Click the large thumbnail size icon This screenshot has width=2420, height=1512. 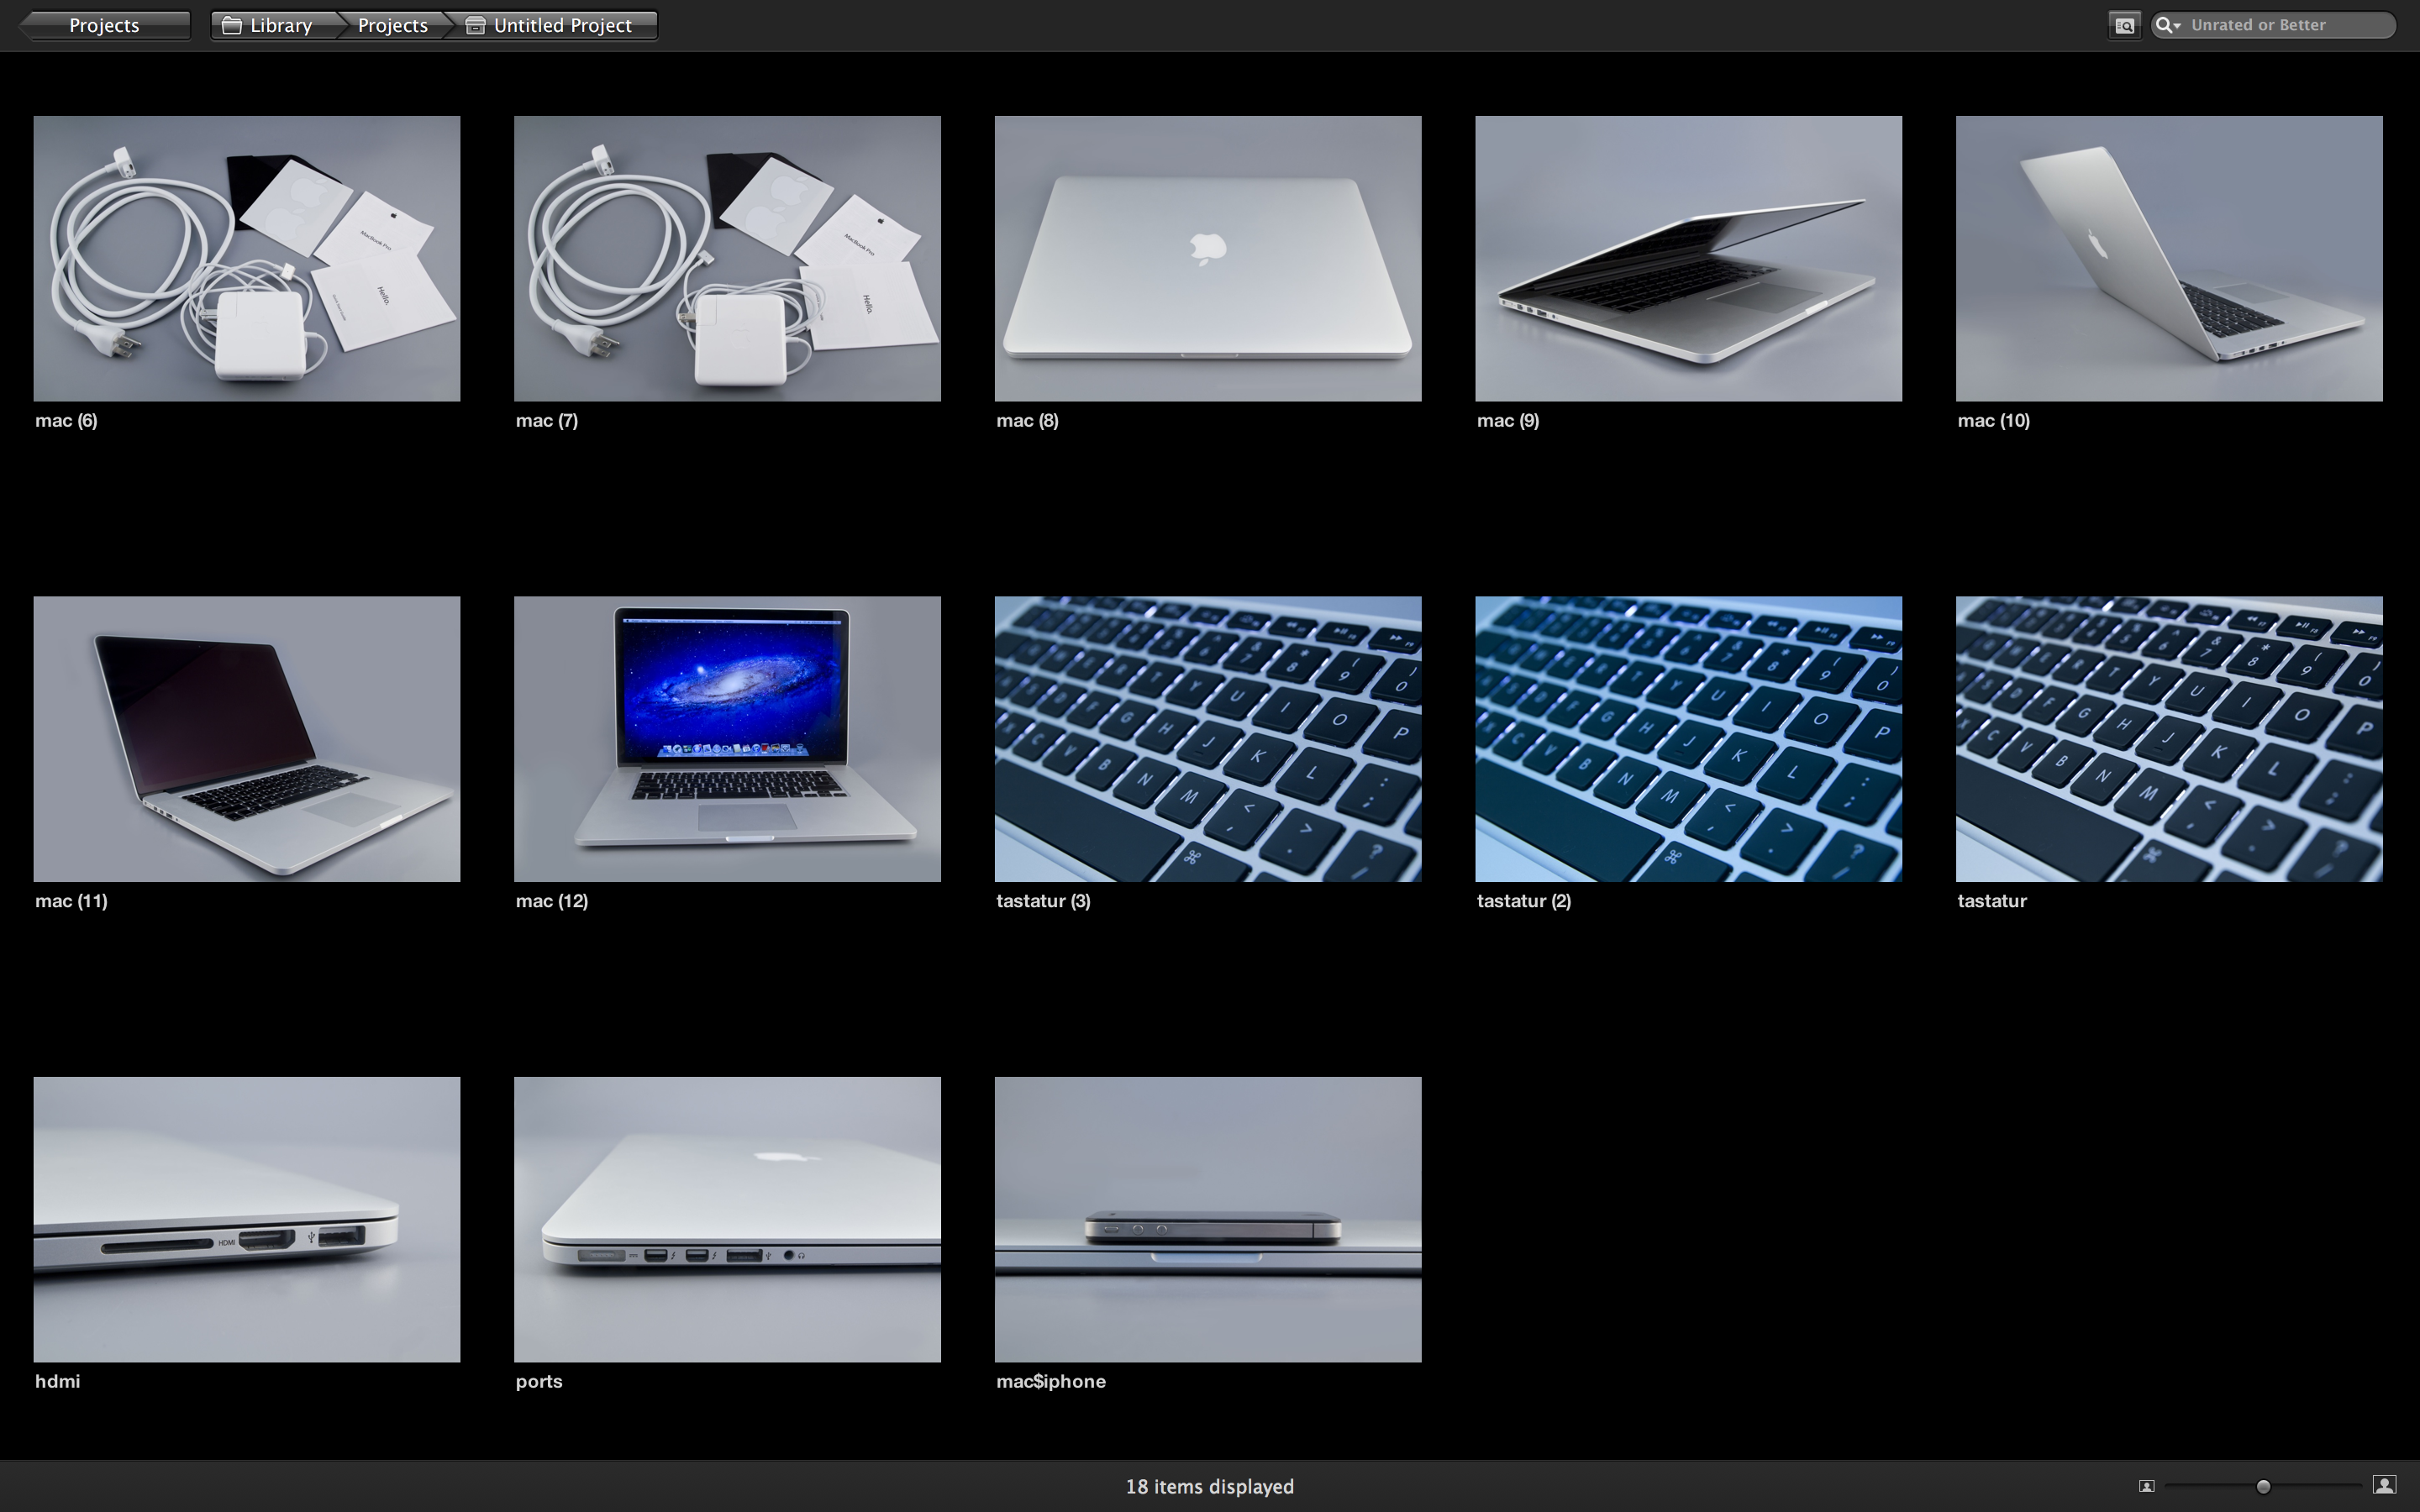[2385, 1485]
